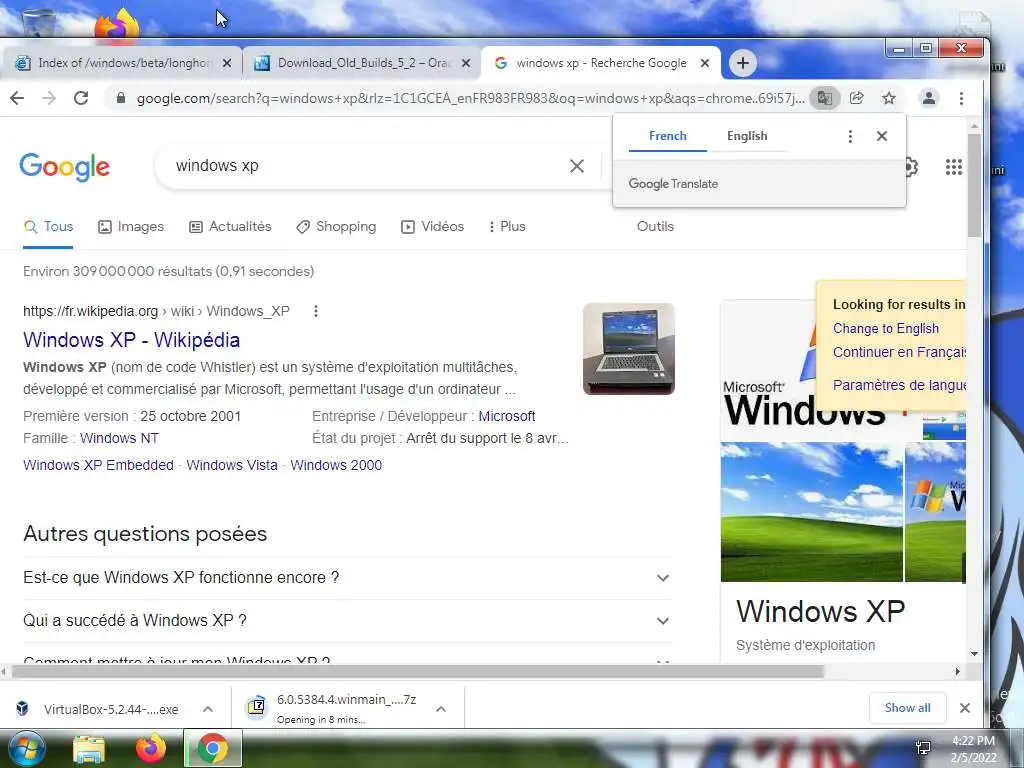This screenshot has height=768, width=1024.
Task: Clear the search box with X
Action: [x=577, y=166]
